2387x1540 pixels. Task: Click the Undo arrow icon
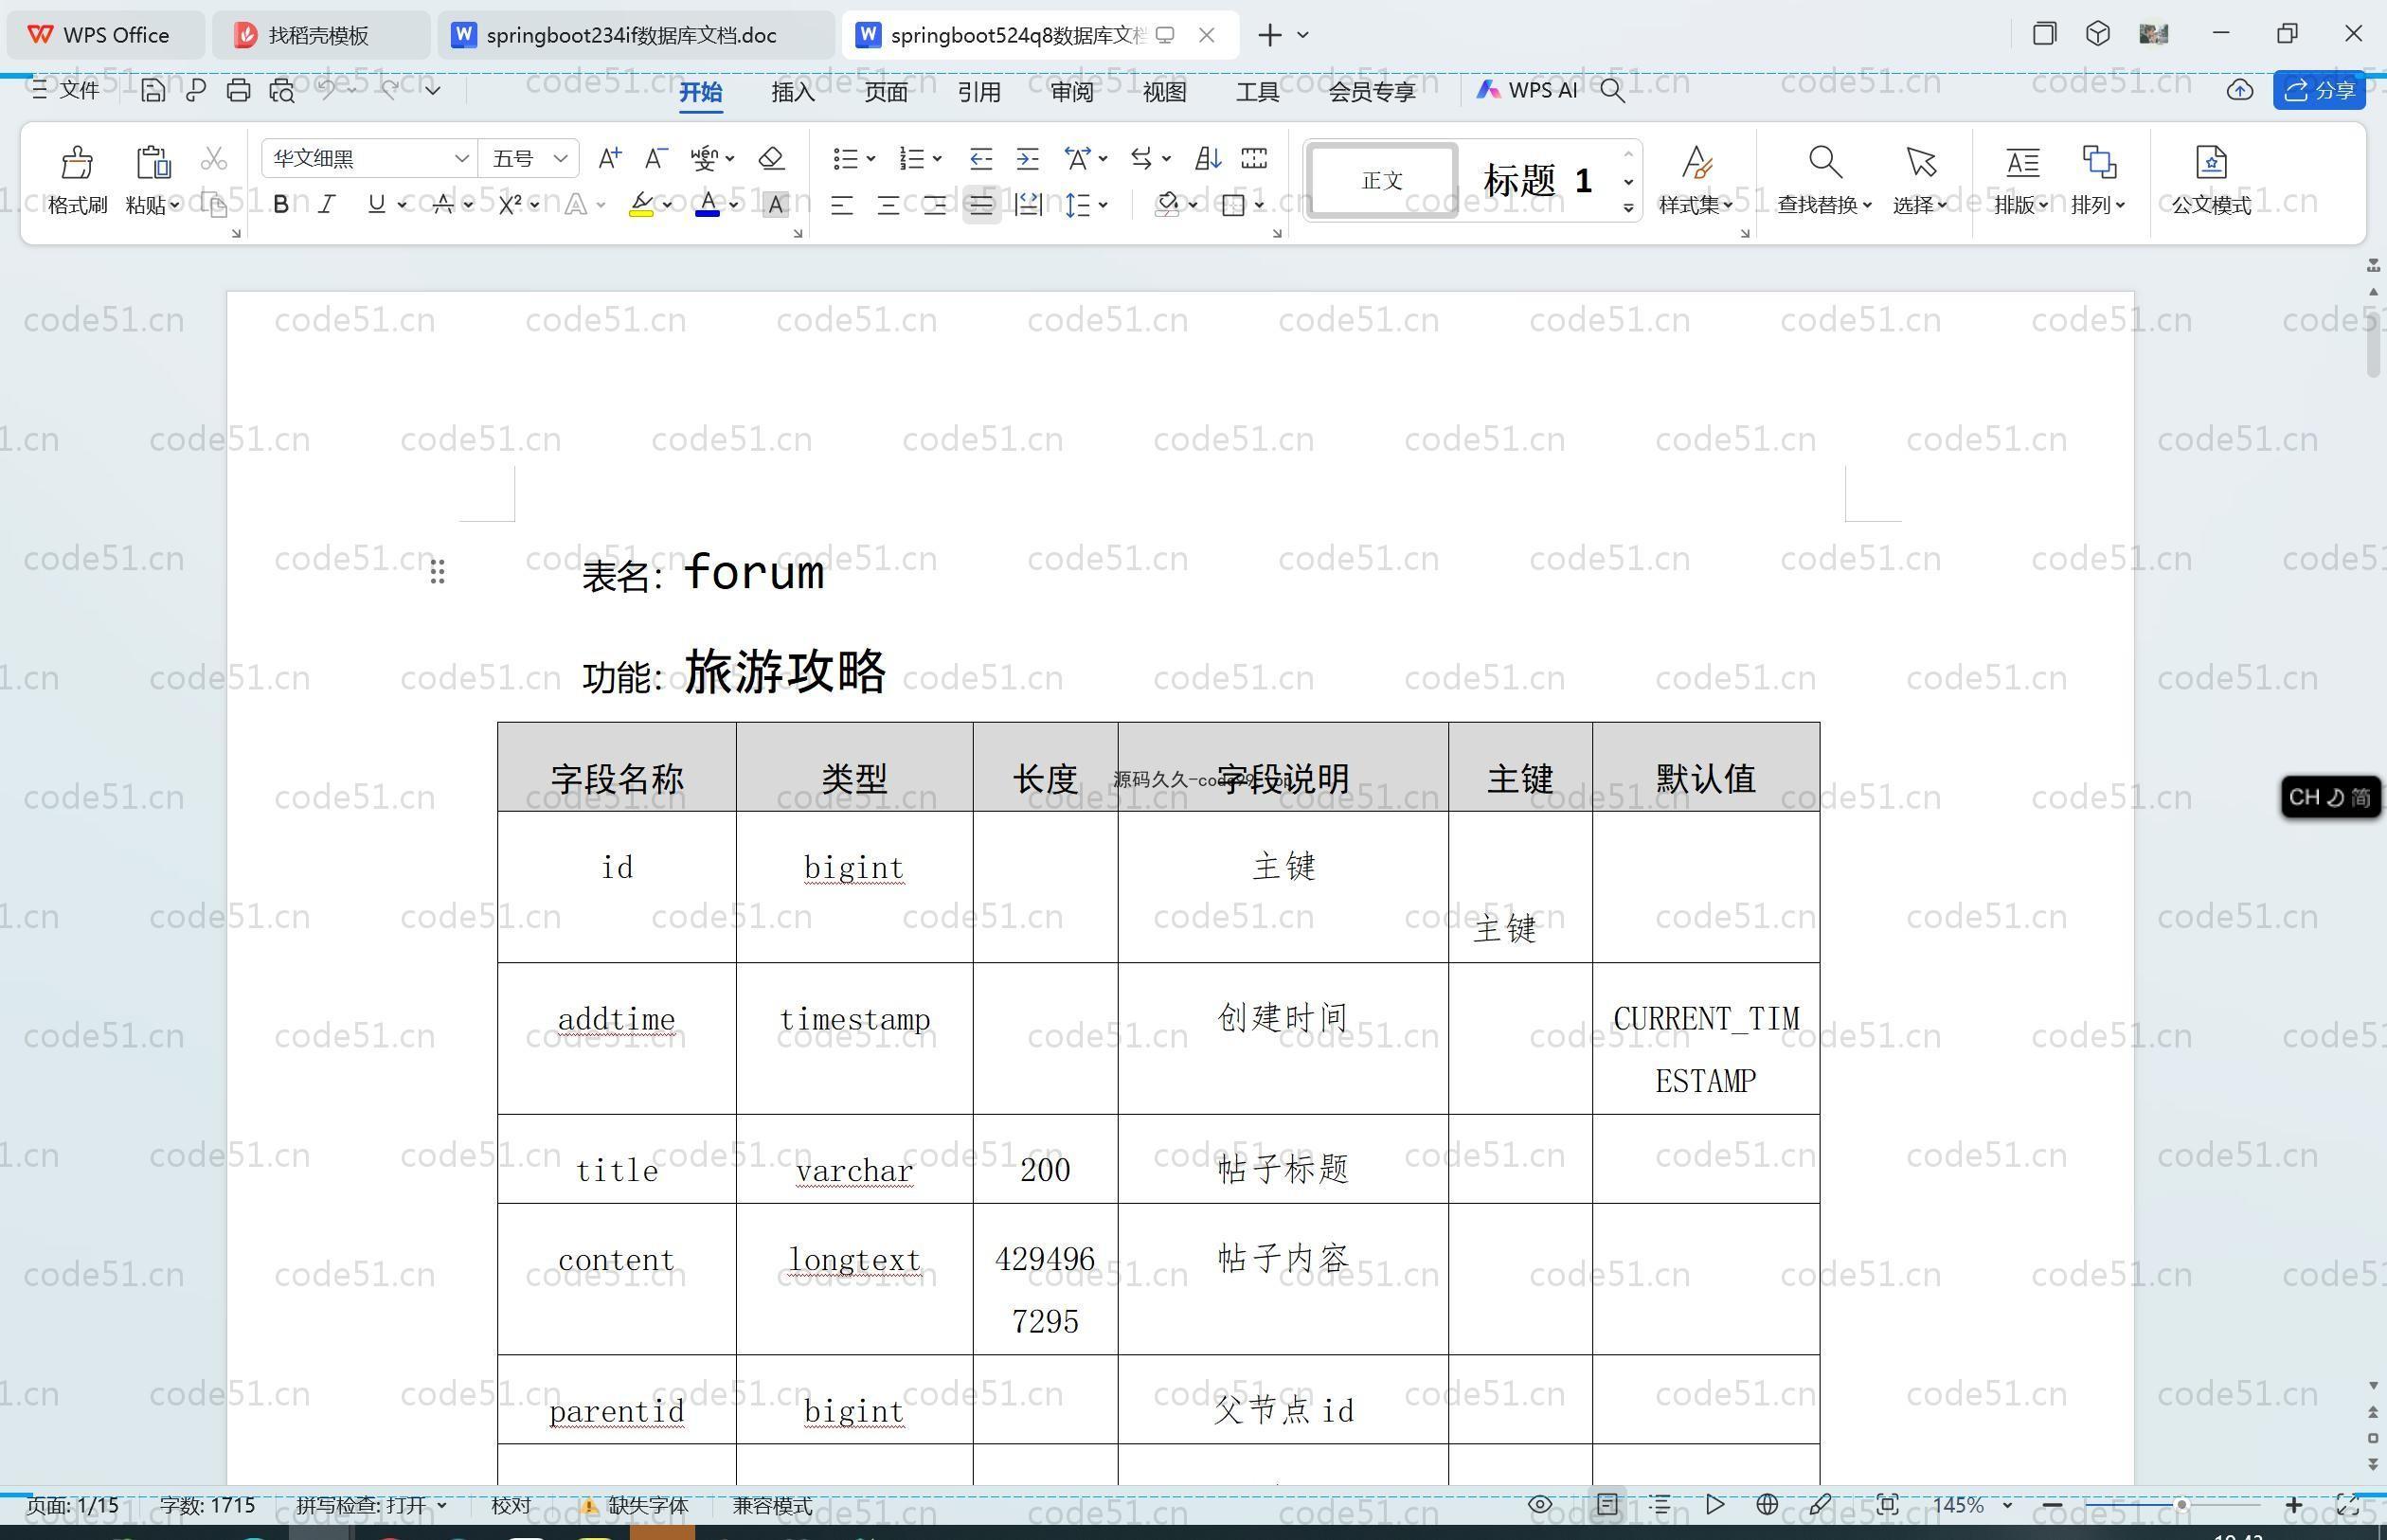(326, 90)
